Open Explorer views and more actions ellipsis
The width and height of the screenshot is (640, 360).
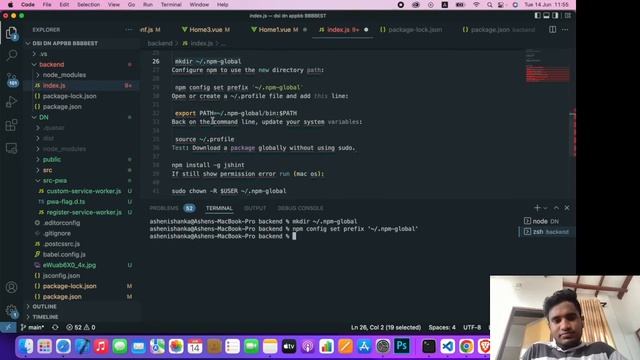pyautogui.click(x=129, y=30)
